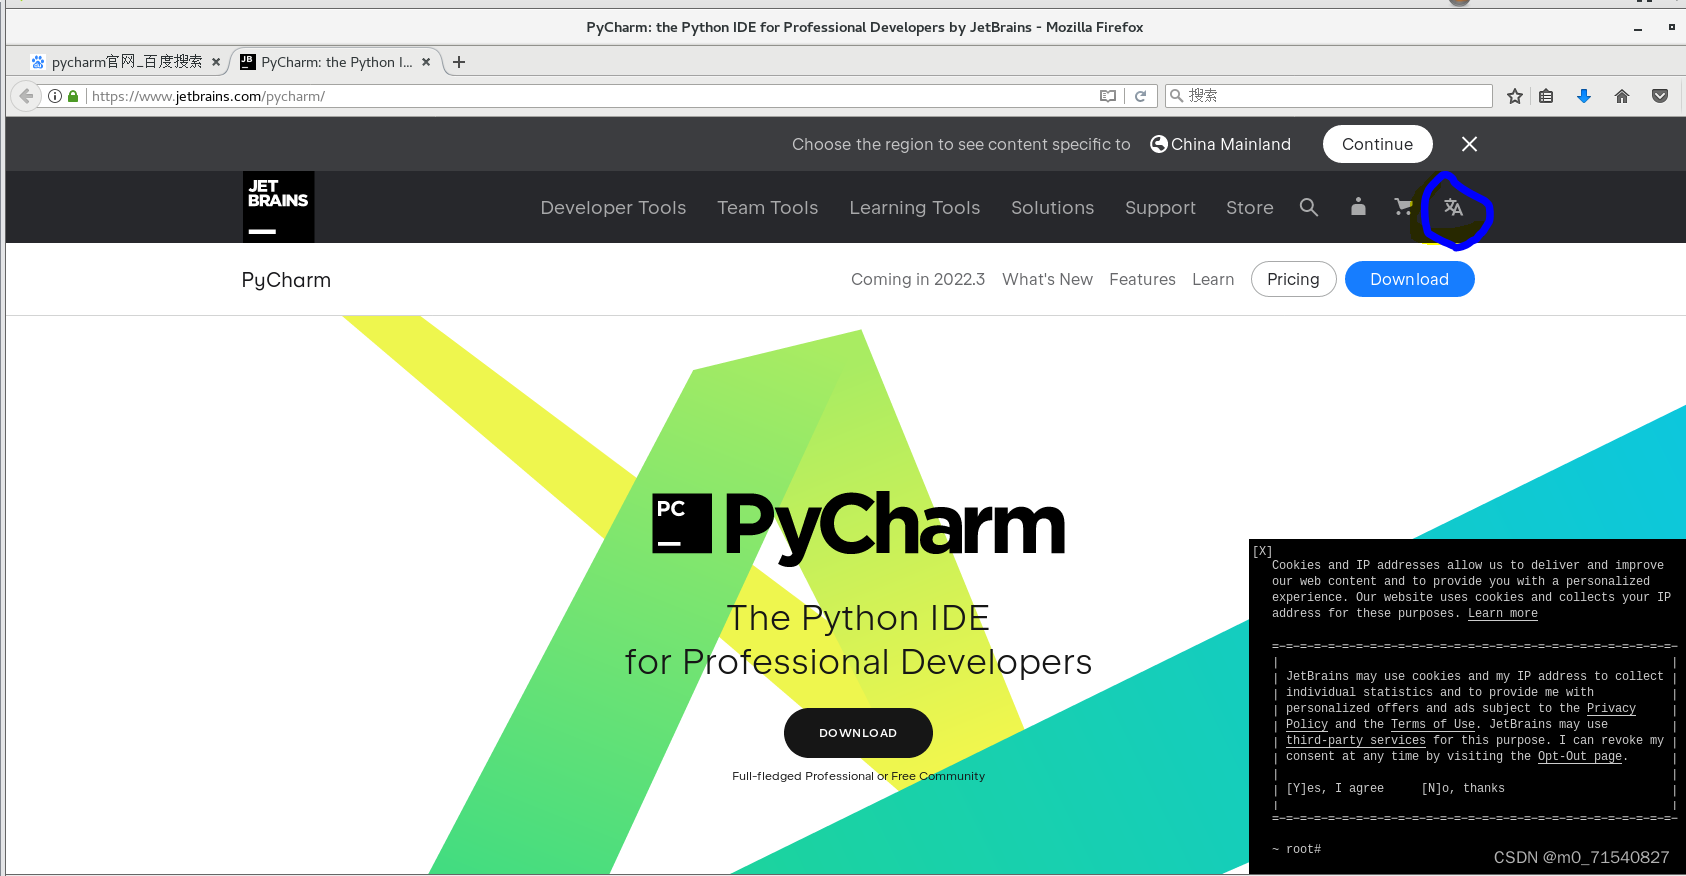The width and height of the screenshot is (1686, 876).
Task: Open the language selector icon
Action: pyautogui.click(x=1453, y=207)
